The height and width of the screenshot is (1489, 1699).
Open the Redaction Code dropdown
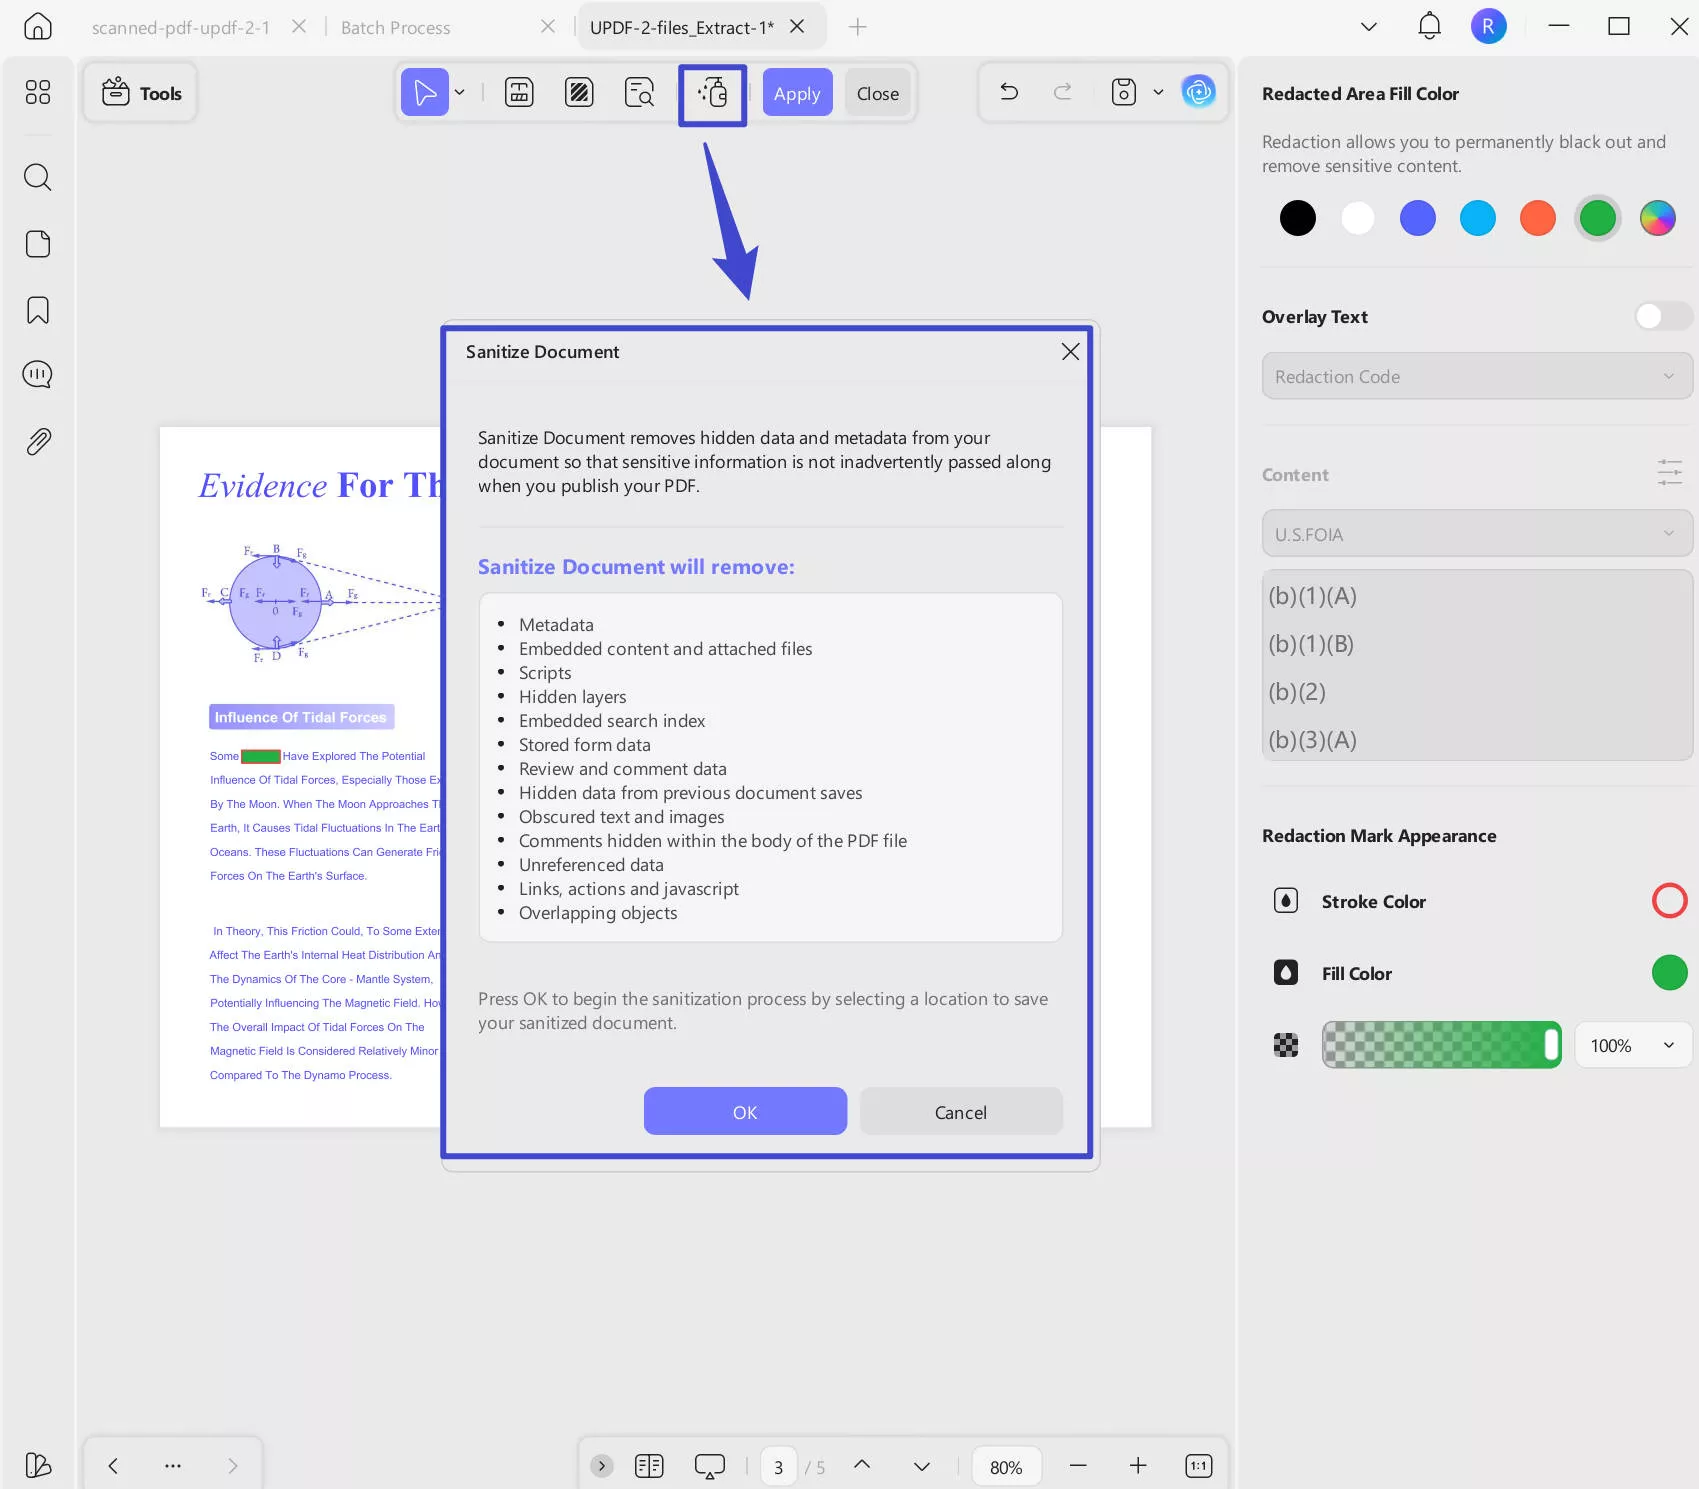coord(1477,376)
